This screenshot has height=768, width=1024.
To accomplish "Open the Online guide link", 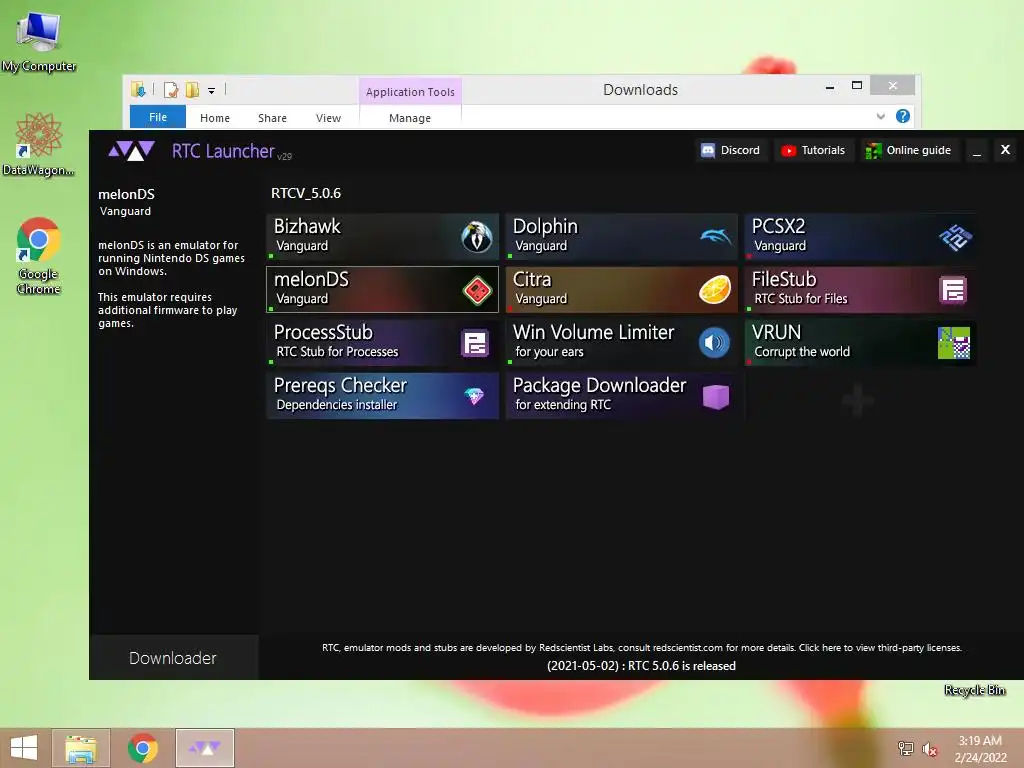I will coord(910,150).
